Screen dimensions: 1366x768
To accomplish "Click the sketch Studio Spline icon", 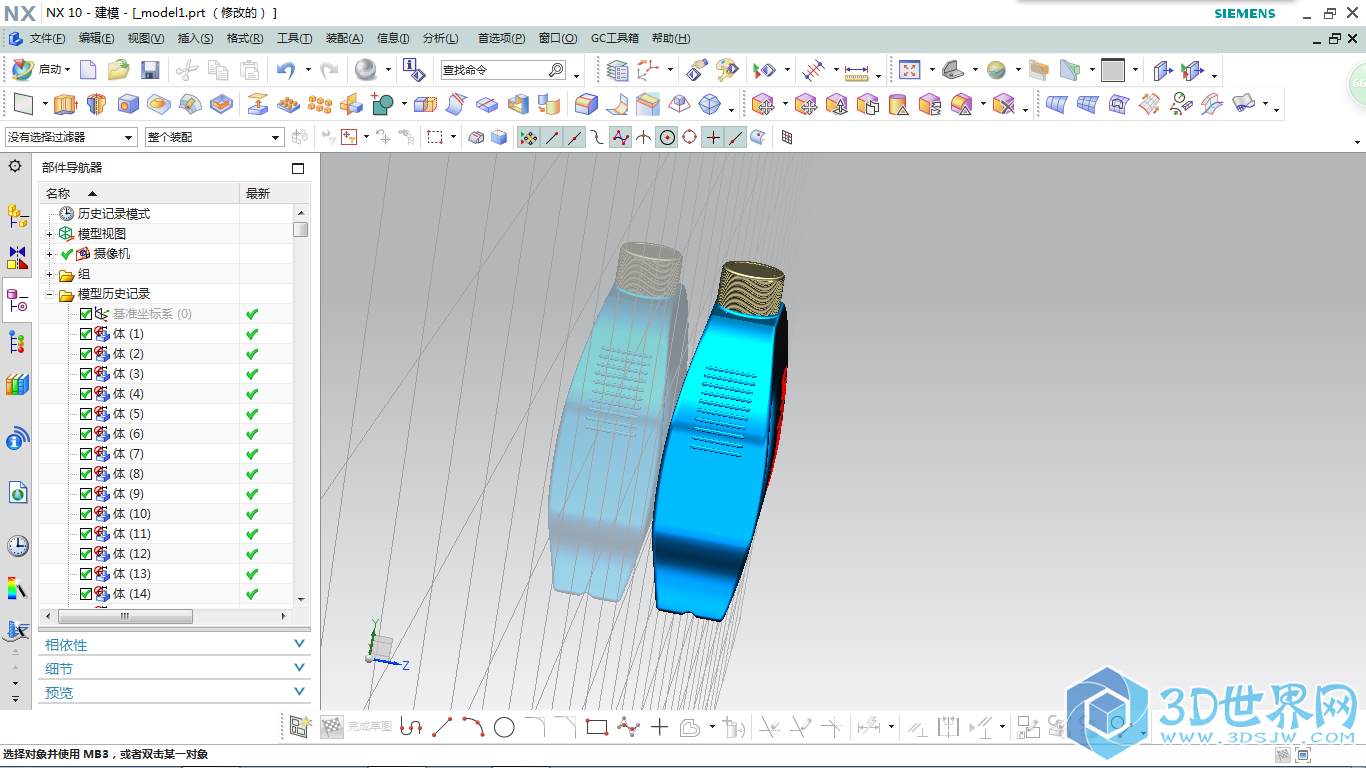I will pyautogui.click(x=628, y=727).
